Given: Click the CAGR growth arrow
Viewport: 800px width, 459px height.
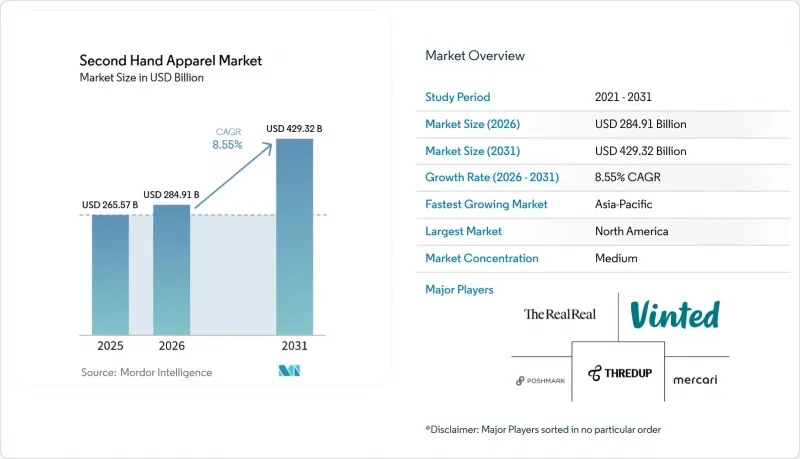Looking at the screenshot, I should pos(234,175).
